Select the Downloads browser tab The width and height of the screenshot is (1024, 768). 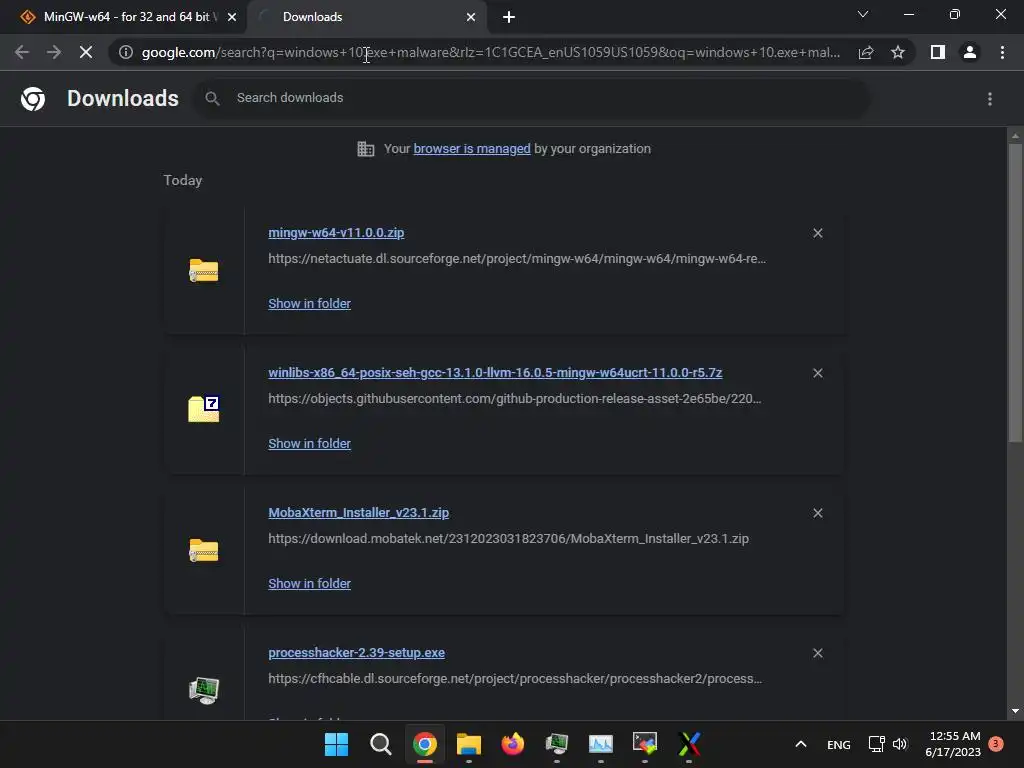tap(366, 17)
